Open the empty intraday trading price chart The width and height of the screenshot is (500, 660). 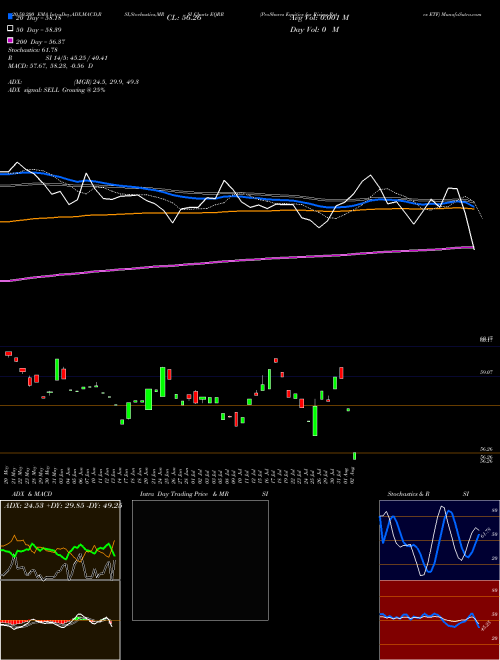(200, 560)
